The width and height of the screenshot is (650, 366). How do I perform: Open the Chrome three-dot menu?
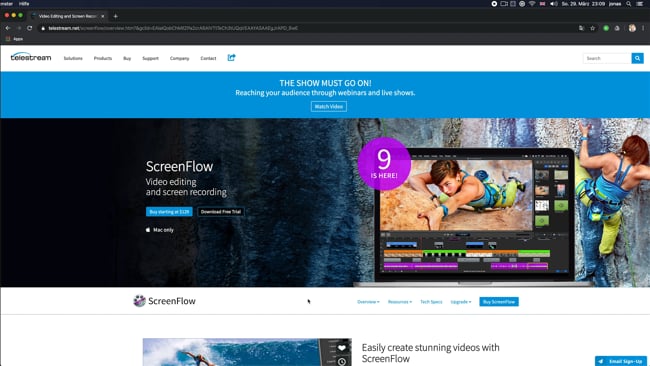tap(643, 28)
